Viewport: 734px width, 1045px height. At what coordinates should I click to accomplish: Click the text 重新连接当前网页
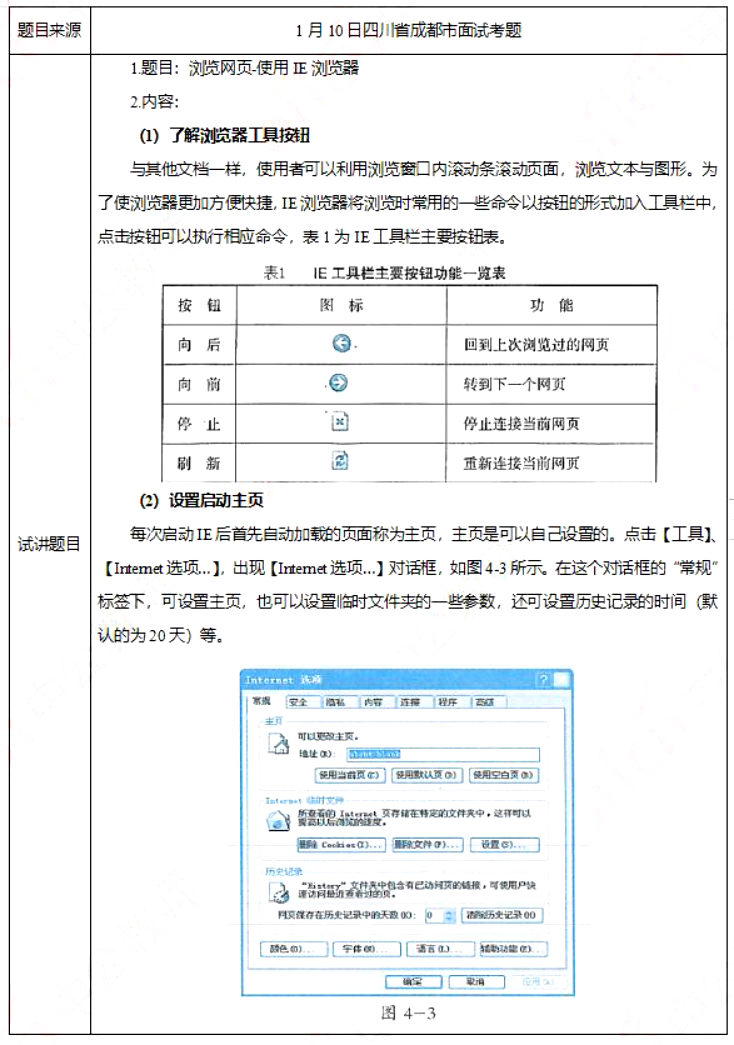[521, 463]
